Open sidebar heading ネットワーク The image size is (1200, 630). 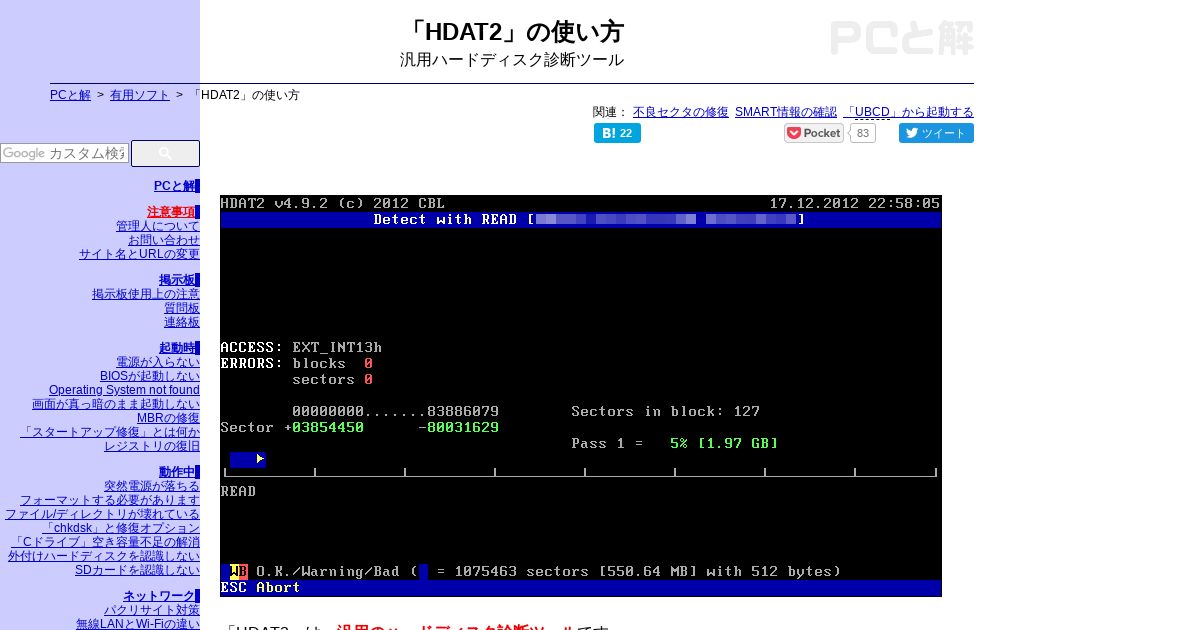pos(159,596)
